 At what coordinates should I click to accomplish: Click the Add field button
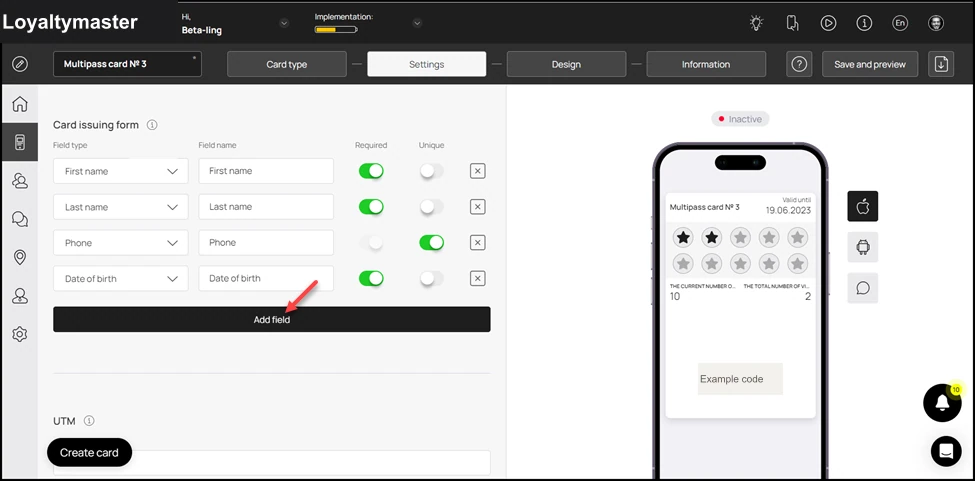[272, 319]
